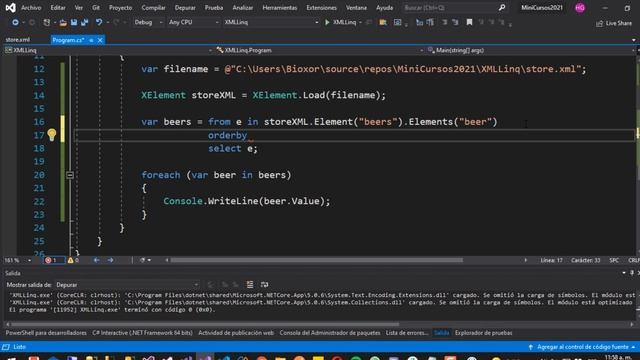Viewport: 640px width, 360px height.
Task: Click the editor horizontal scrollbar
Action: (x=317, y=260)
